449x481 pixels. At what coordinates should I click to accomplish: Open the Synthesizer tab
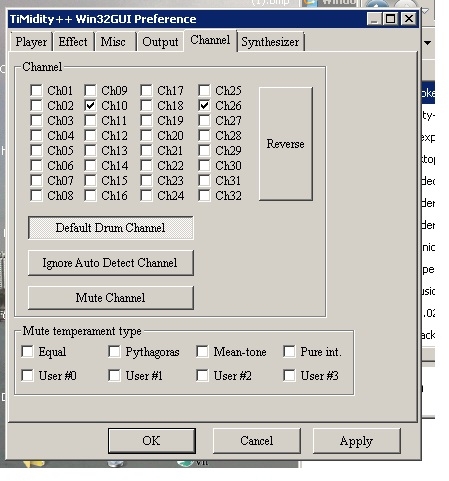(270, 42)
